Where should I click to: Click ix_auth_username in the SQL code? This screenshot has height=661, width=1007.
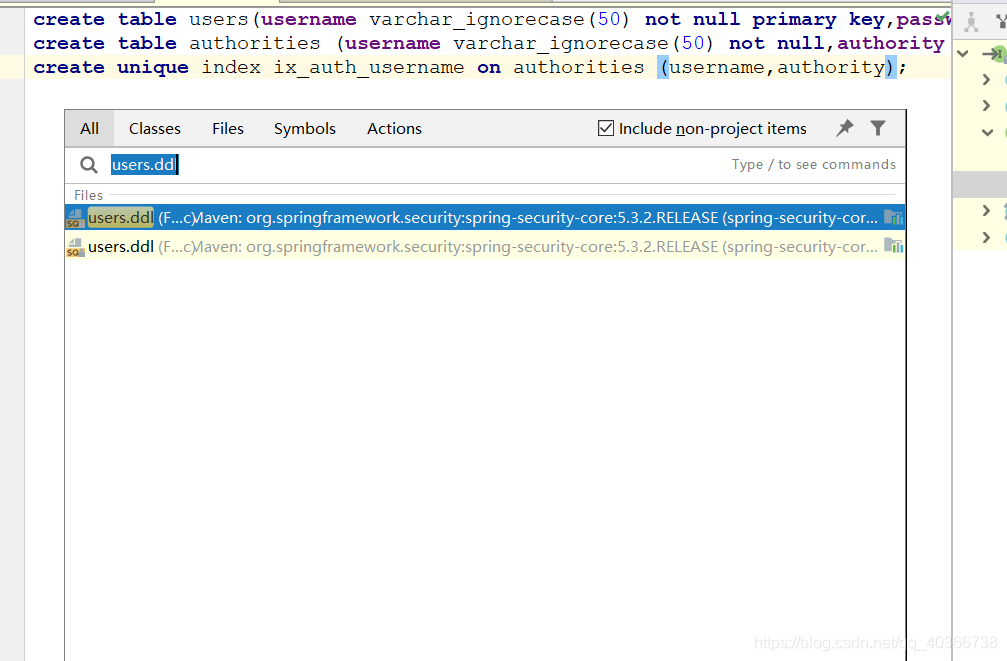click(369, 67)
